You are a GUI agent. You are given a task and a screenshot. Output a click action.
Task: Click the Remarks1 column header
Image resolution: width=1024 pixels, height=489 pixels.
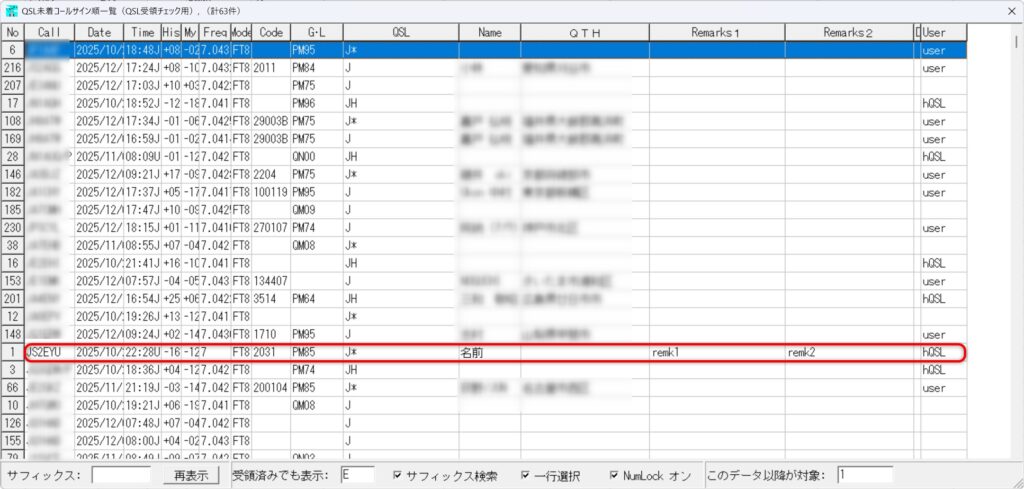coord(716,33)
